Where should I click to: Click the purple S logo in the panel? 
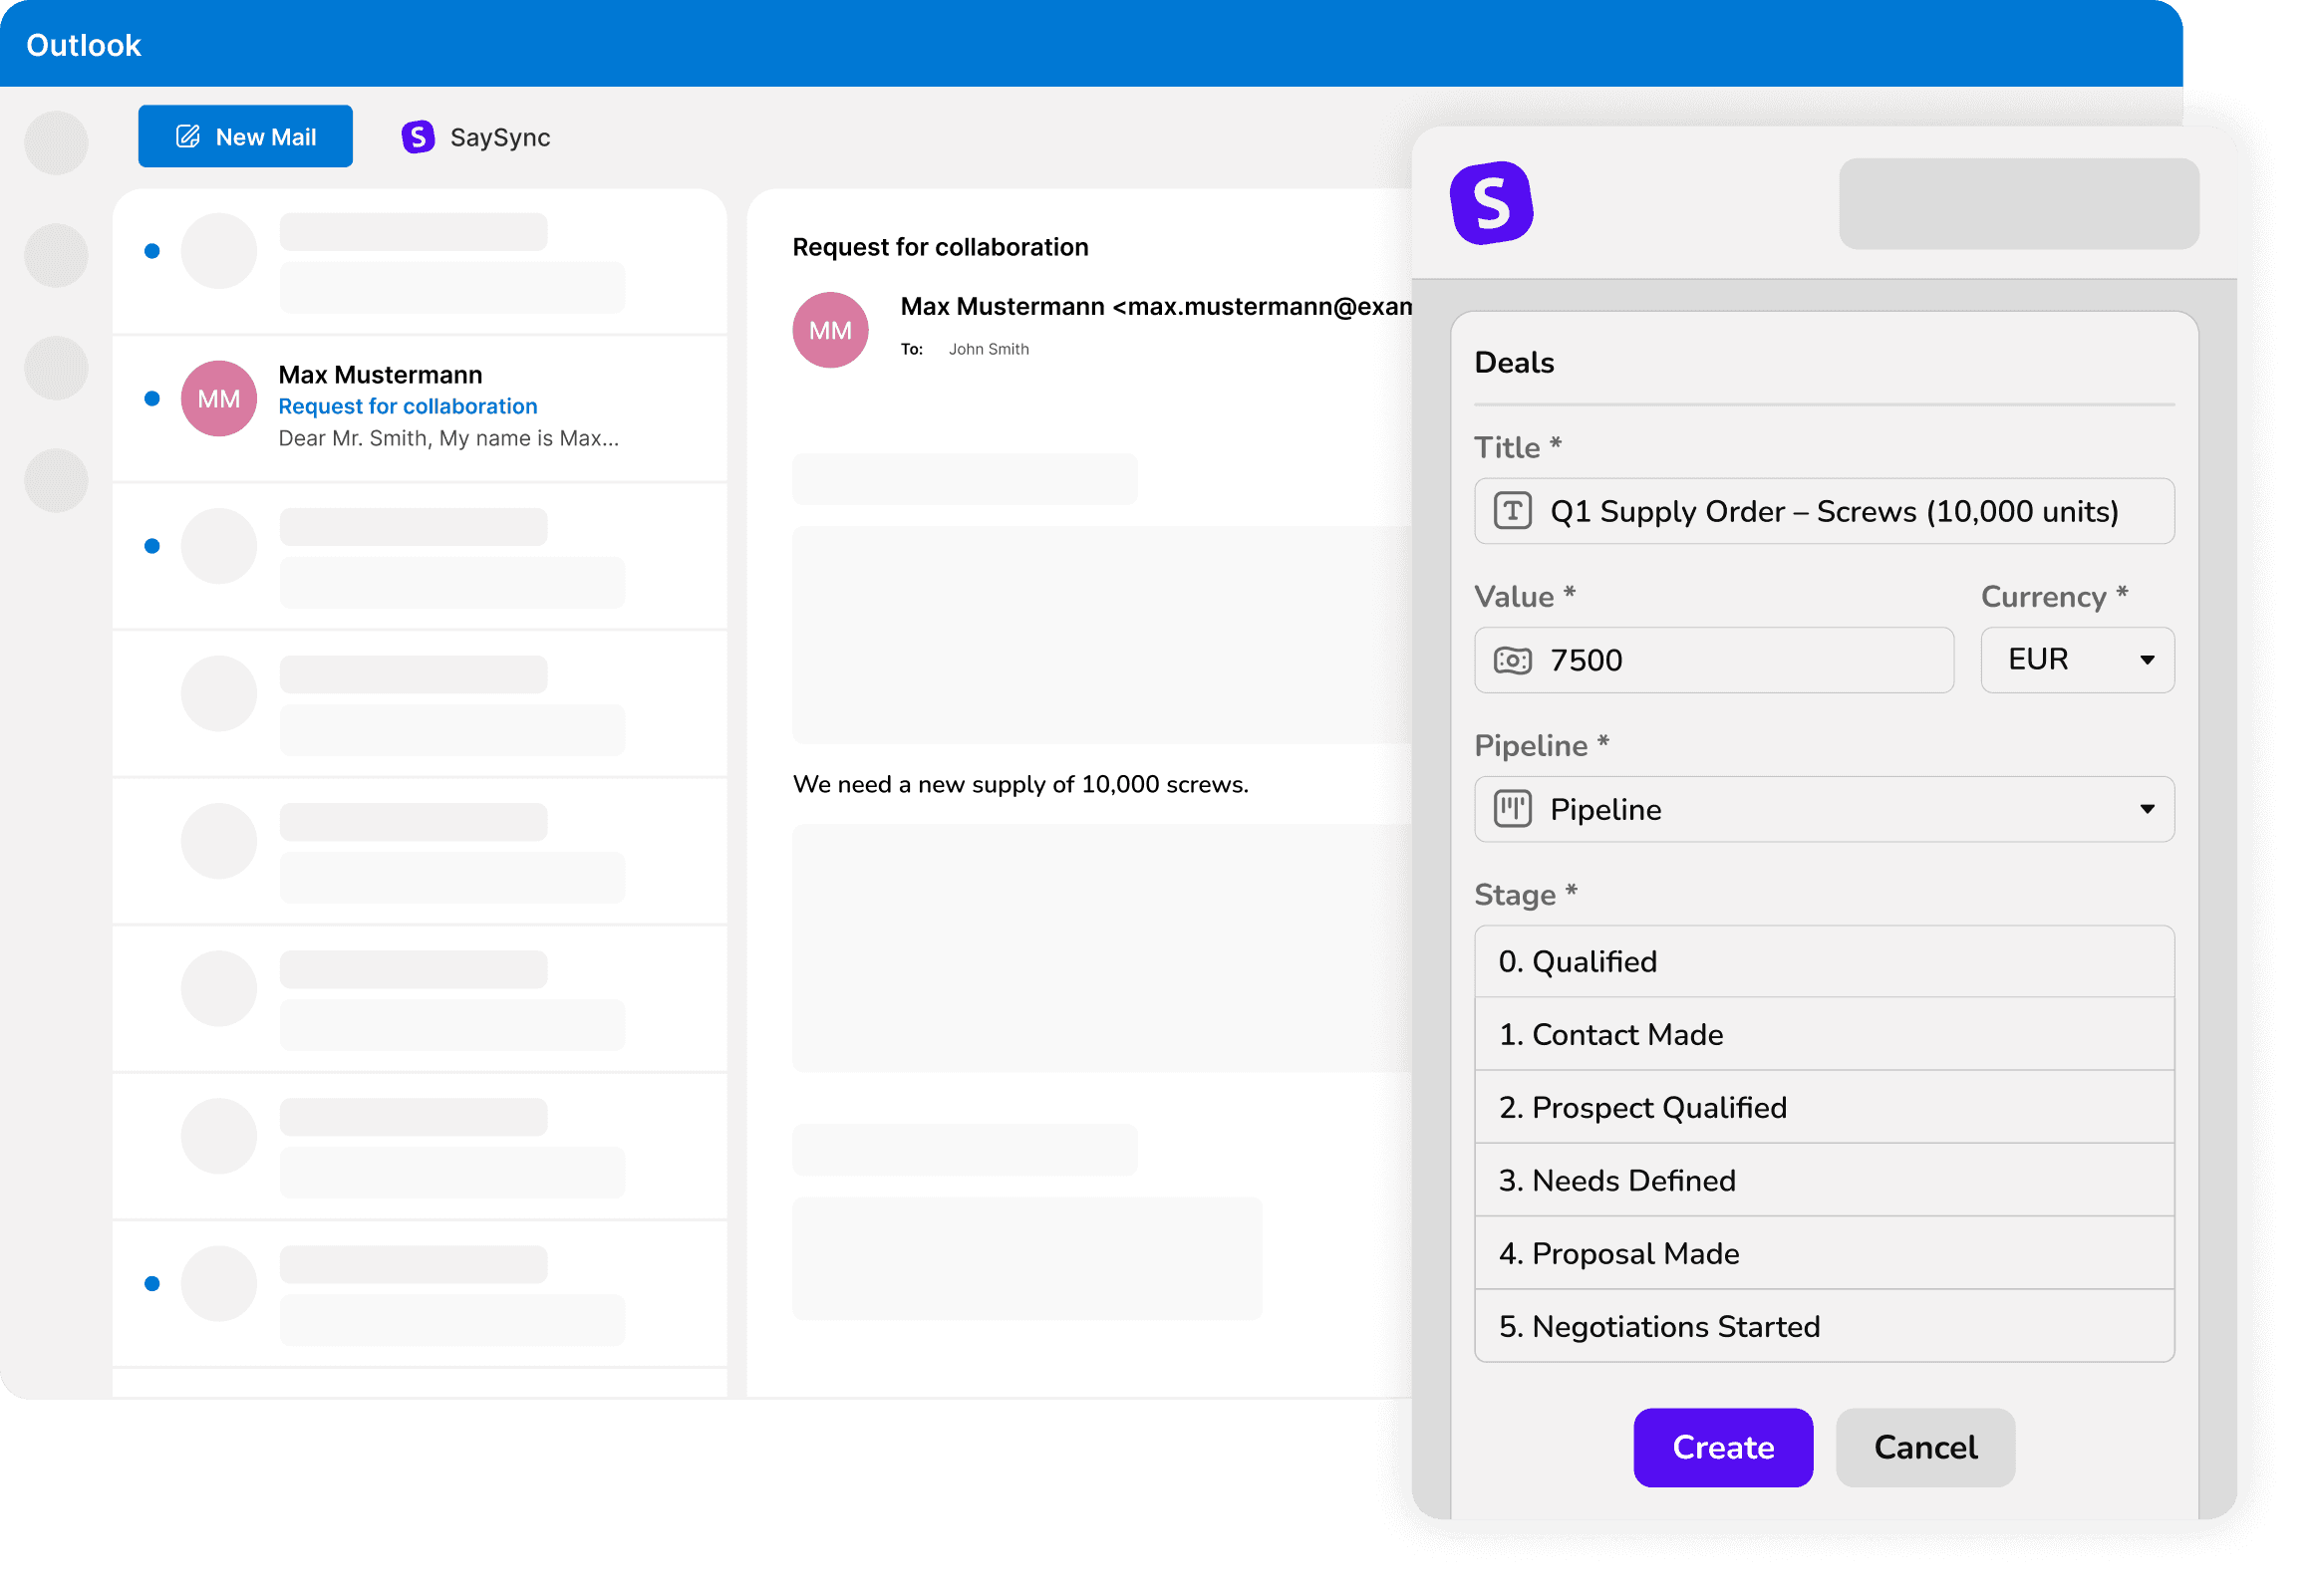pos(1492,204)
